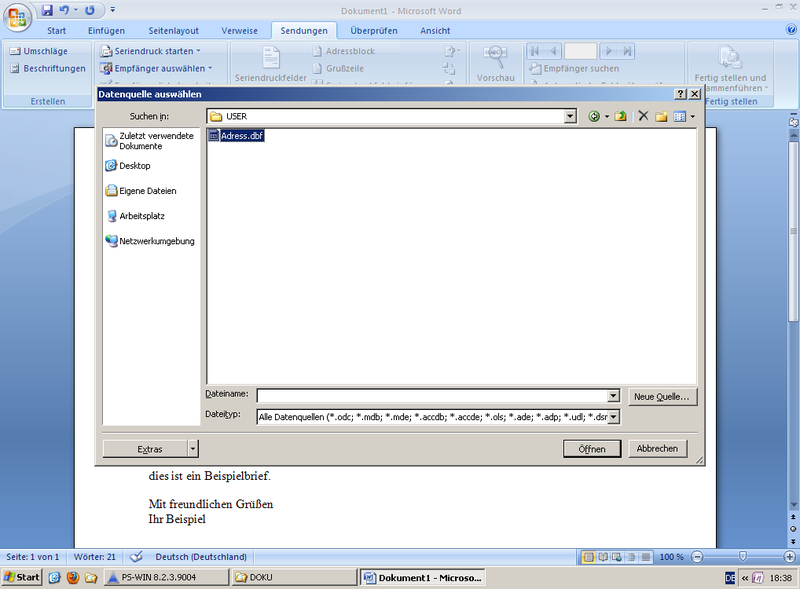Click the Neue Quelle... button
This screenshot has height=589, width=800.
662,397
